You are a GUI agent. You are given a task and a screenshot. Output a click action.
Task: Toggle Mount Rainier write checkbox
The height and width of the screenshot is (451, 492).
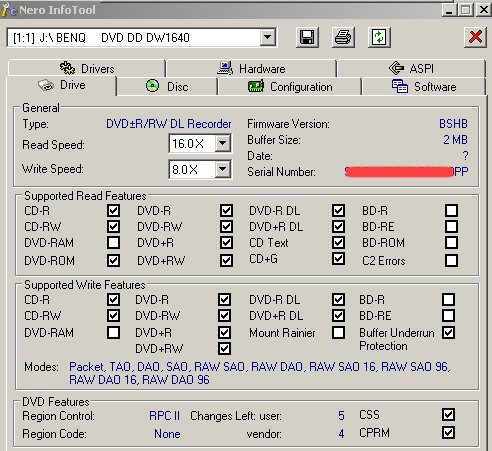click(x=338, y=332)
